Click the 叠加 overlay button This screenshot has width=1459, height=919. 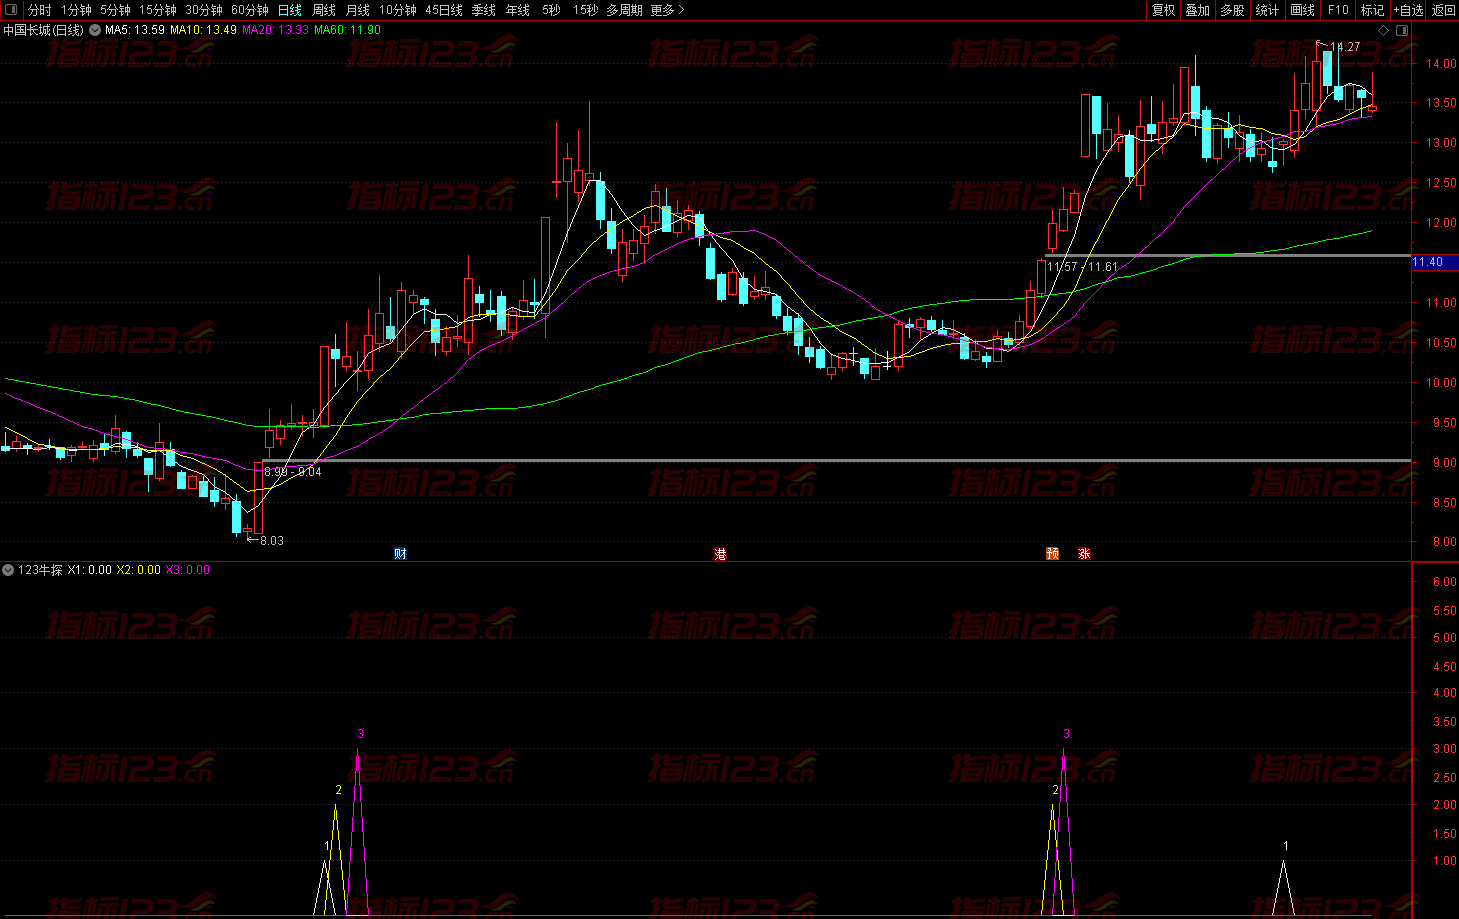(1198, 10)
